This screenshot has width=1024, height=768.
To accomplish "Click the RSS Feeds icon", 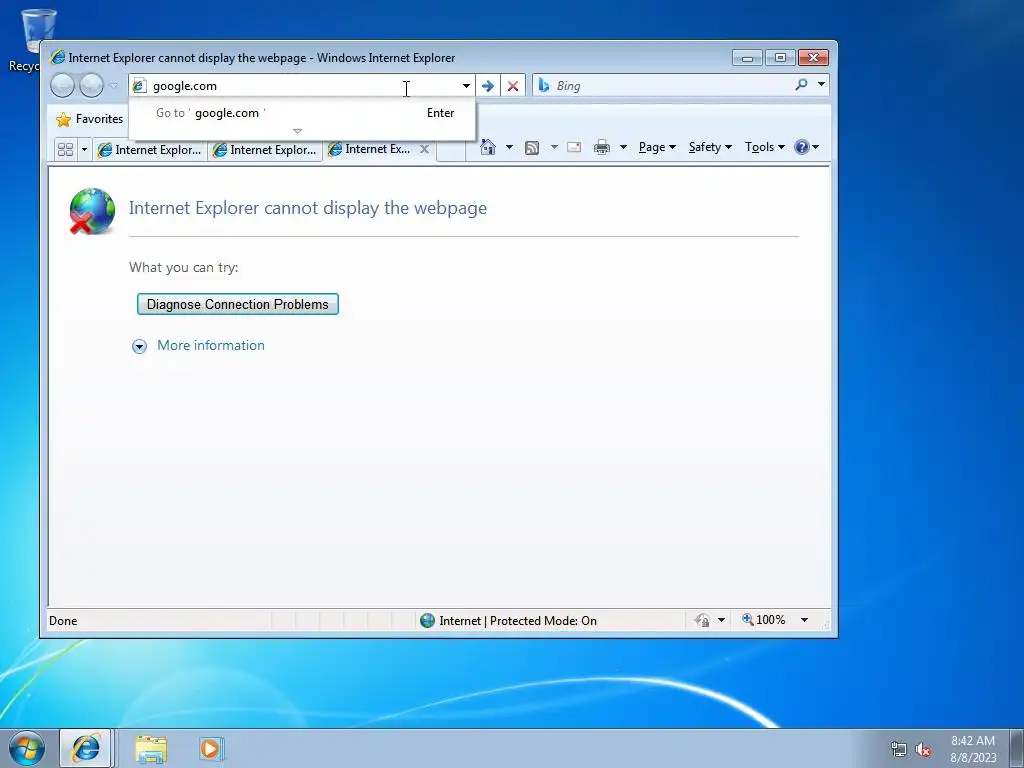I will click(532, 148).
